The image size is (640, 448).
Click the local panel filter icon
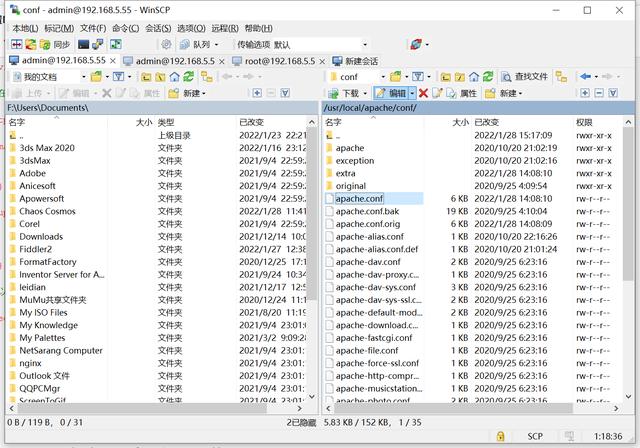pos(118,76)
